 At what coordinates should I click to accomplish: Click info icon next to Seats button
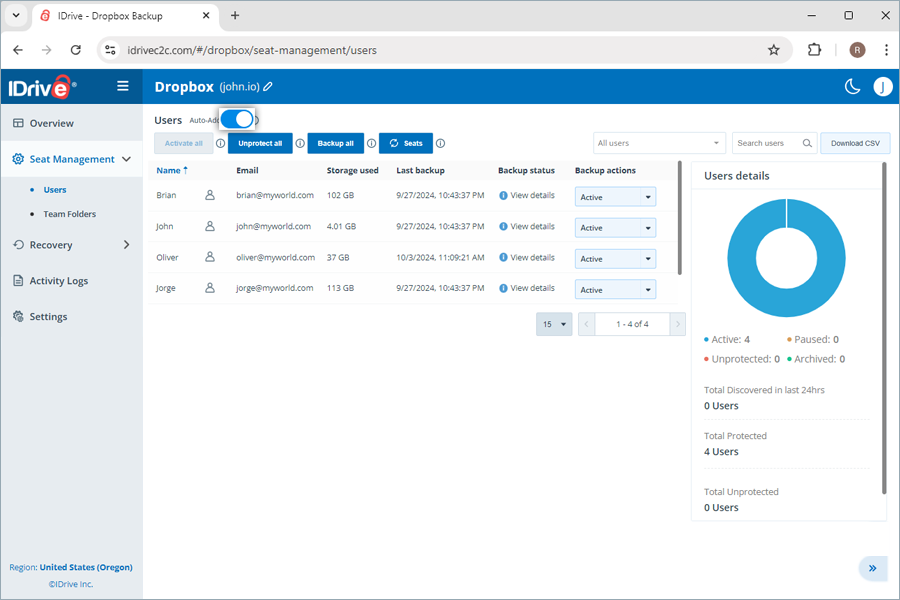click(440, 144)
